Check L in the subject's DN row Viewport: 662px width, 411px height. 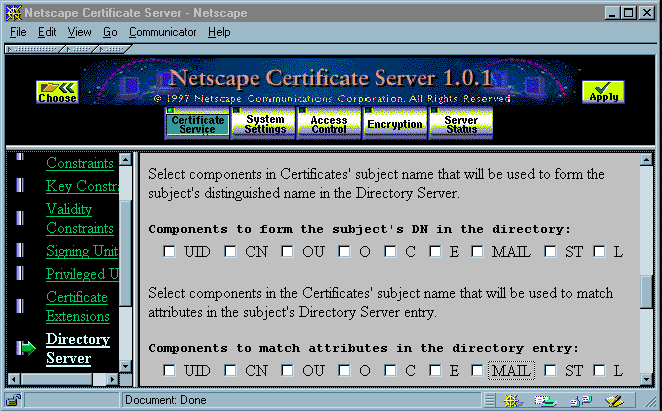pos(599,251)
